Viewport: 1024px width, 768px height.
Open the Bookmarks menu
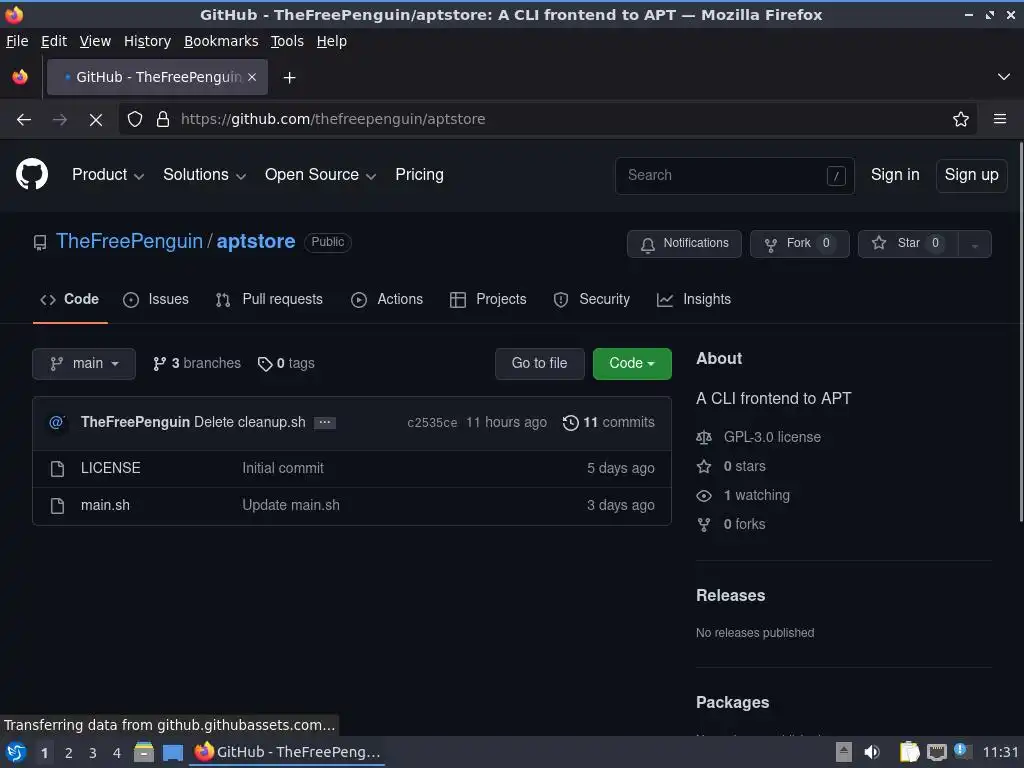coord(221,41)
